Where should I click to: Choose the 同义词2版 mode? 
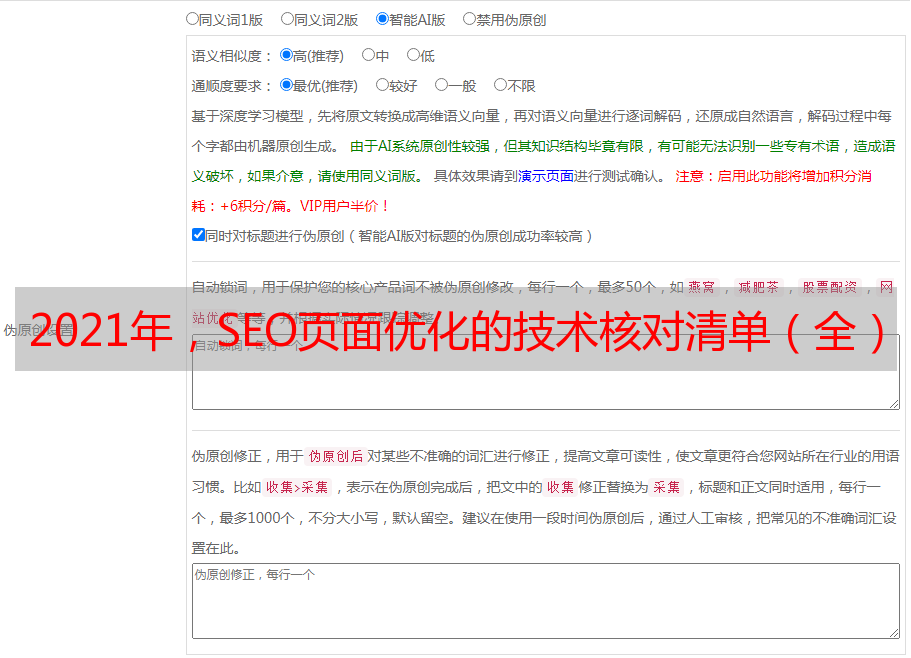click(x=287, y=18)
